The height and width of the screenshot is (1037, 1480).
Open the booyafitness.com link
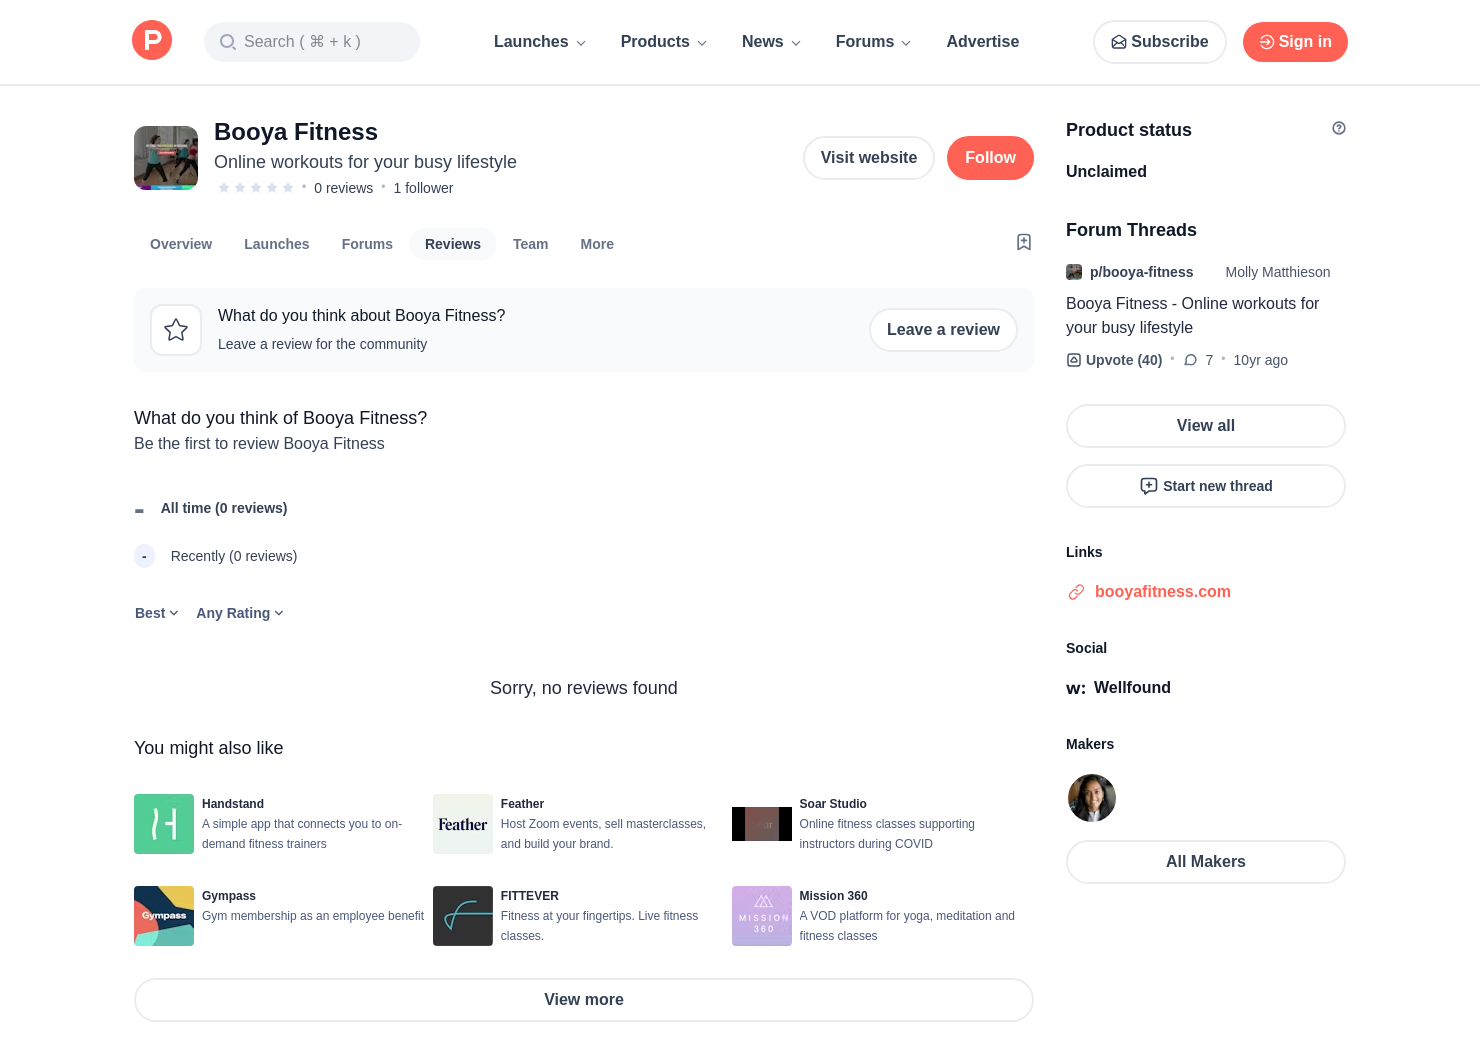tap(1162, 592)
